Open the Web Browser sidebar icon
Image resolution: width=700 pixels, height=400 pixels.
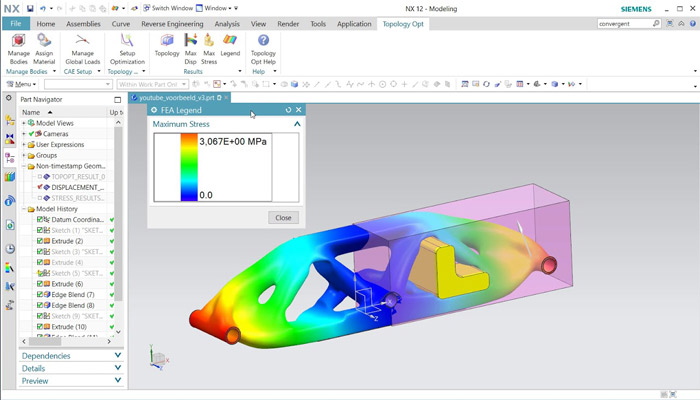[10, 225]
